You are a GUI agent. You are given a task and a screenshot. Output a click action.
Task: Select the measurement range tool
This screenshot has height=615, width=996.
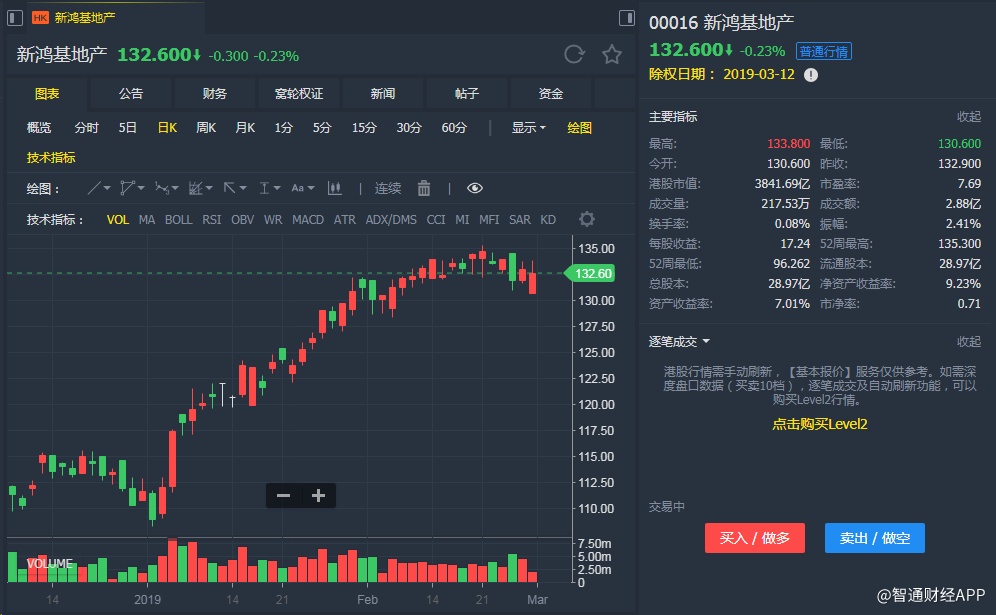(x=264, y=188)
